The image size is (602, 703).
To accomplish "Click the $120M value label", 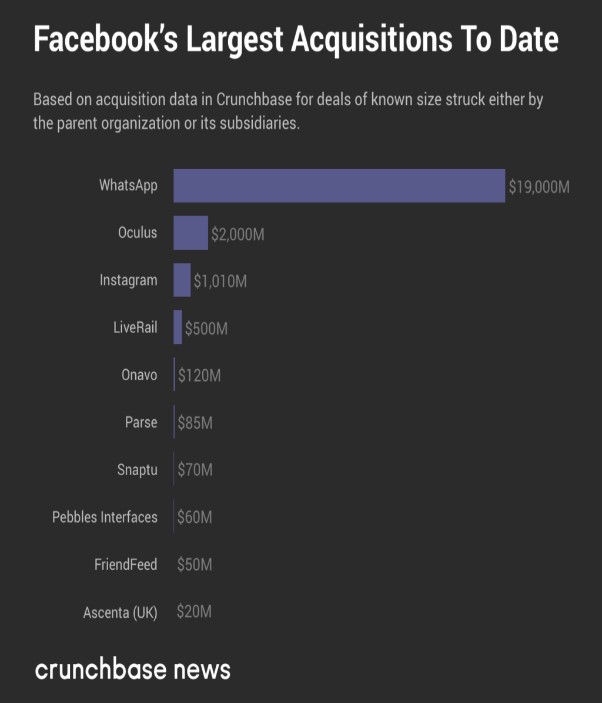I will click(x=199, y=376).
